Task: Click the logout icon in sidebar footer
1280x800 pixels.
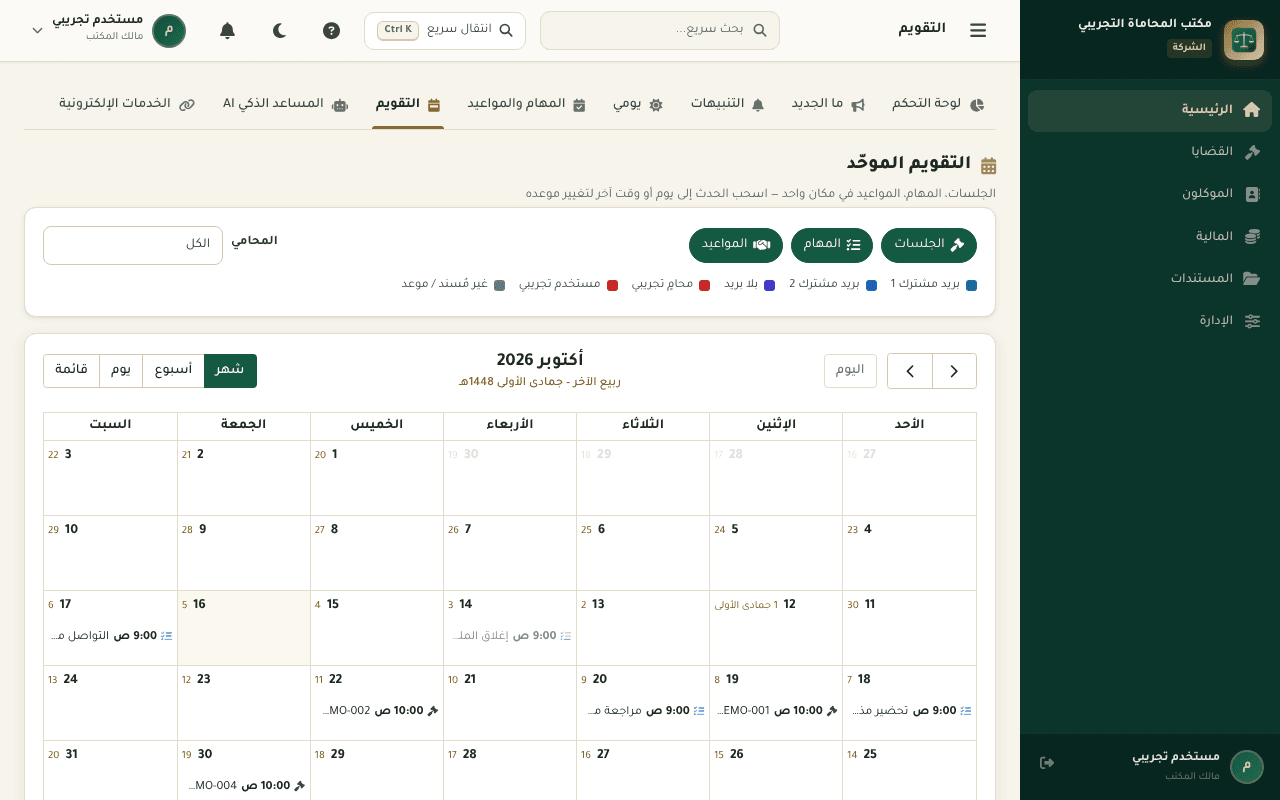Action: 1047,763
